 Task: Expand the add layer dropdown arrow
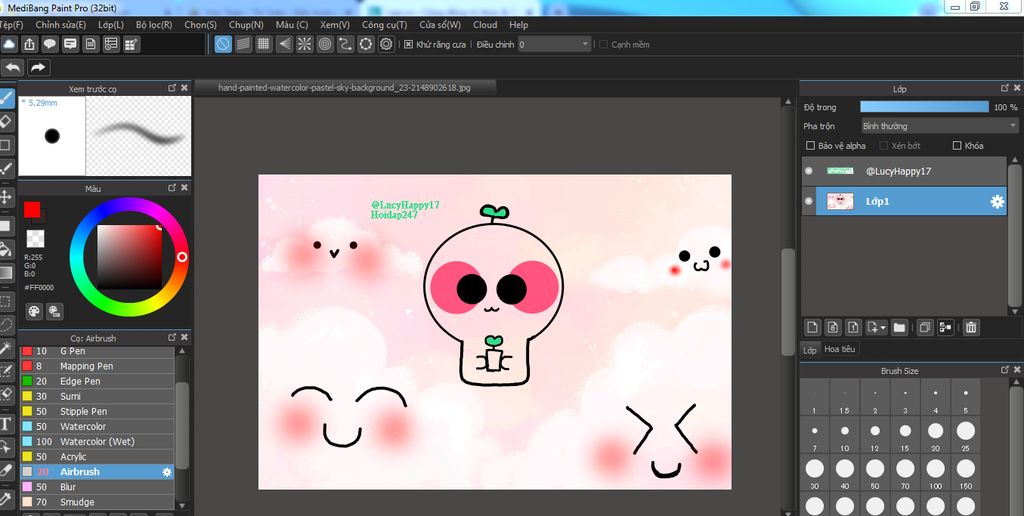coord(883,327)
